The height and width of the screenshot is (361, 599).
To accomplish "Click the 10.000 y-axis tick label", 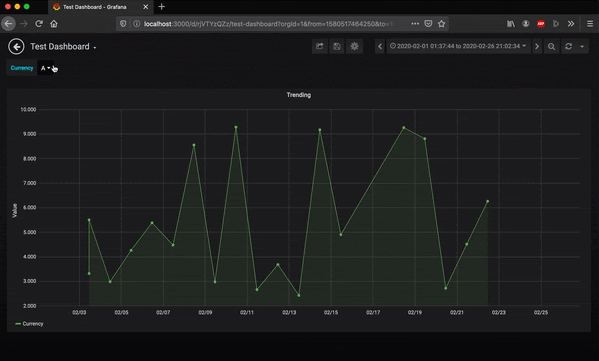I will [x=28, y=110].
